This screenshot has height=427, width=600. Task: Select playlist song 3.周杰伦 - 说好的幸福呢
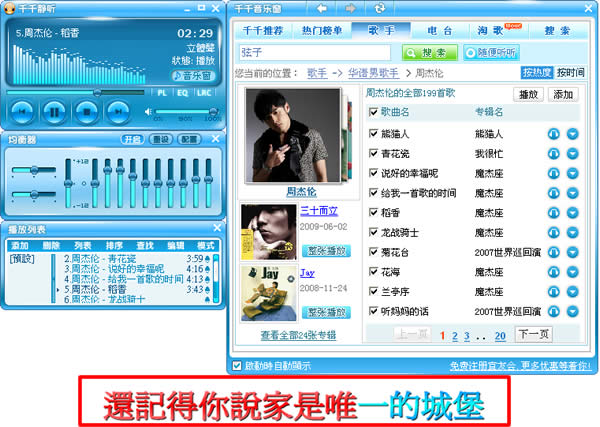(x=137, y=269)
